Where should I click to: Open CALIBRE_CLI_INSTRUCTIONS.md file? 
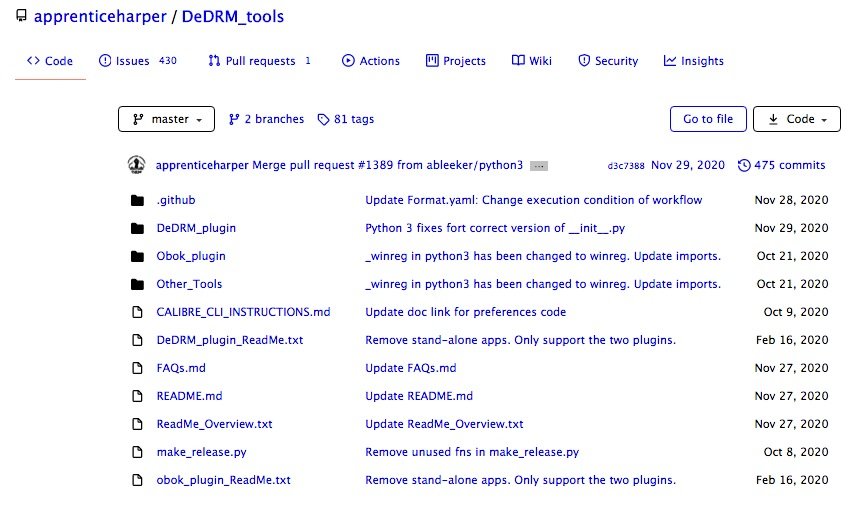pyautogui.click(x=243, y=312)
